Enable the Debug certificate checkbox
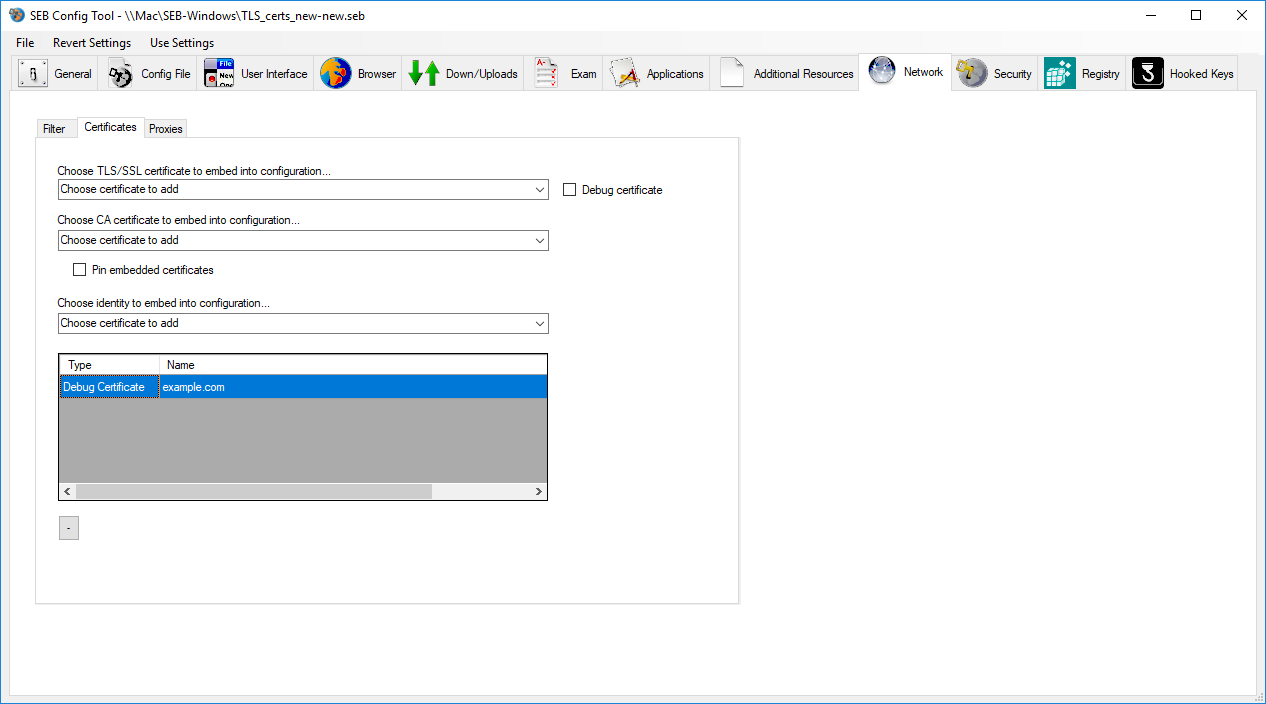This screenshot has height=704, width=1266. point(570,190)
